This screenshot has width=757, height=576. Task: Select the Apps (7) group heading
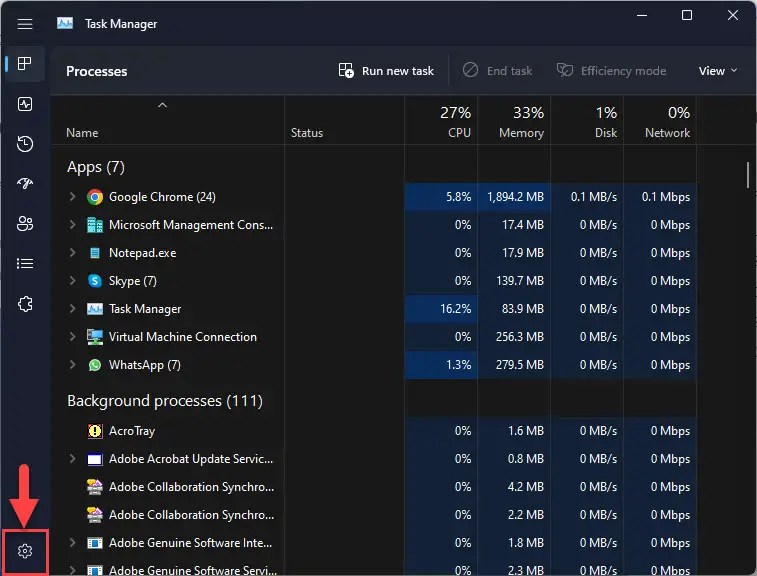(96, 167)
